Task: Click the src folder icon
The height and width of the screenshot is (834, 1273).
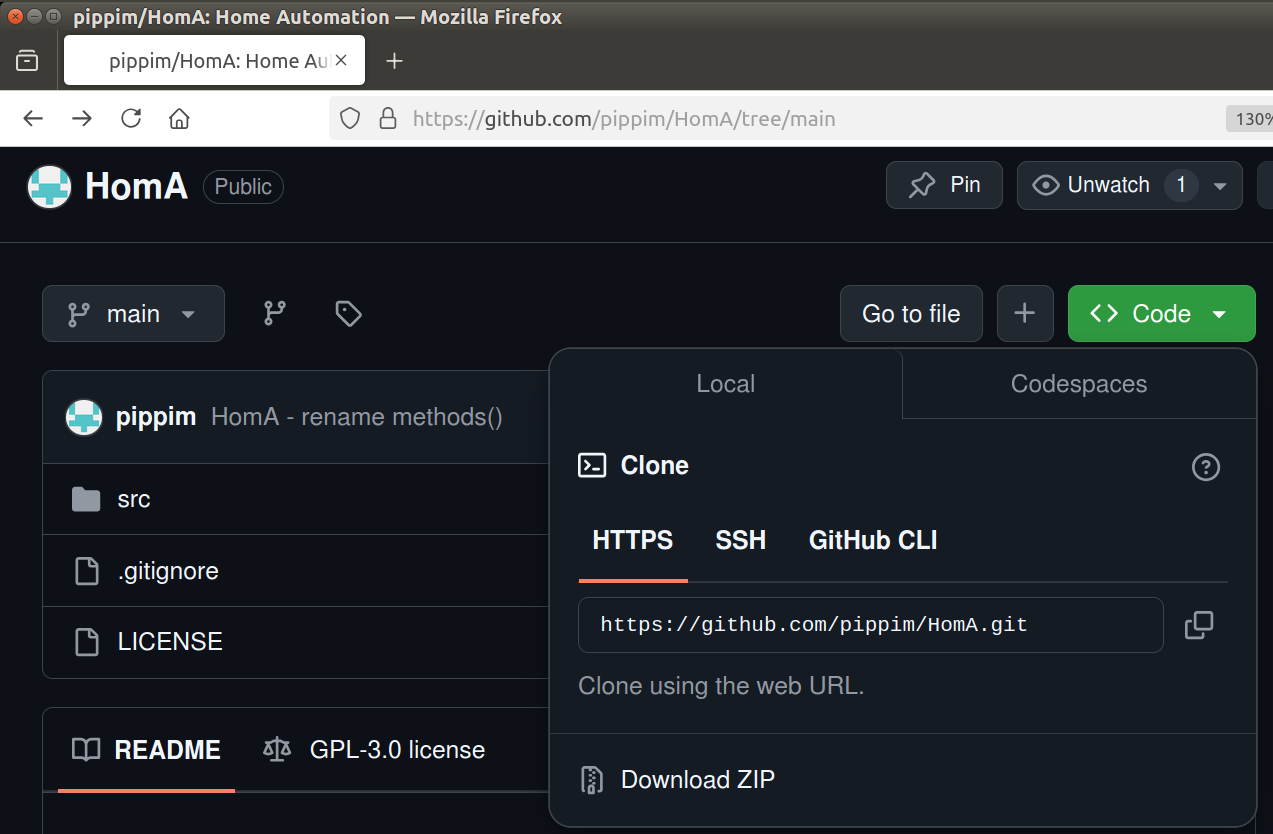Action: (87, 499)
